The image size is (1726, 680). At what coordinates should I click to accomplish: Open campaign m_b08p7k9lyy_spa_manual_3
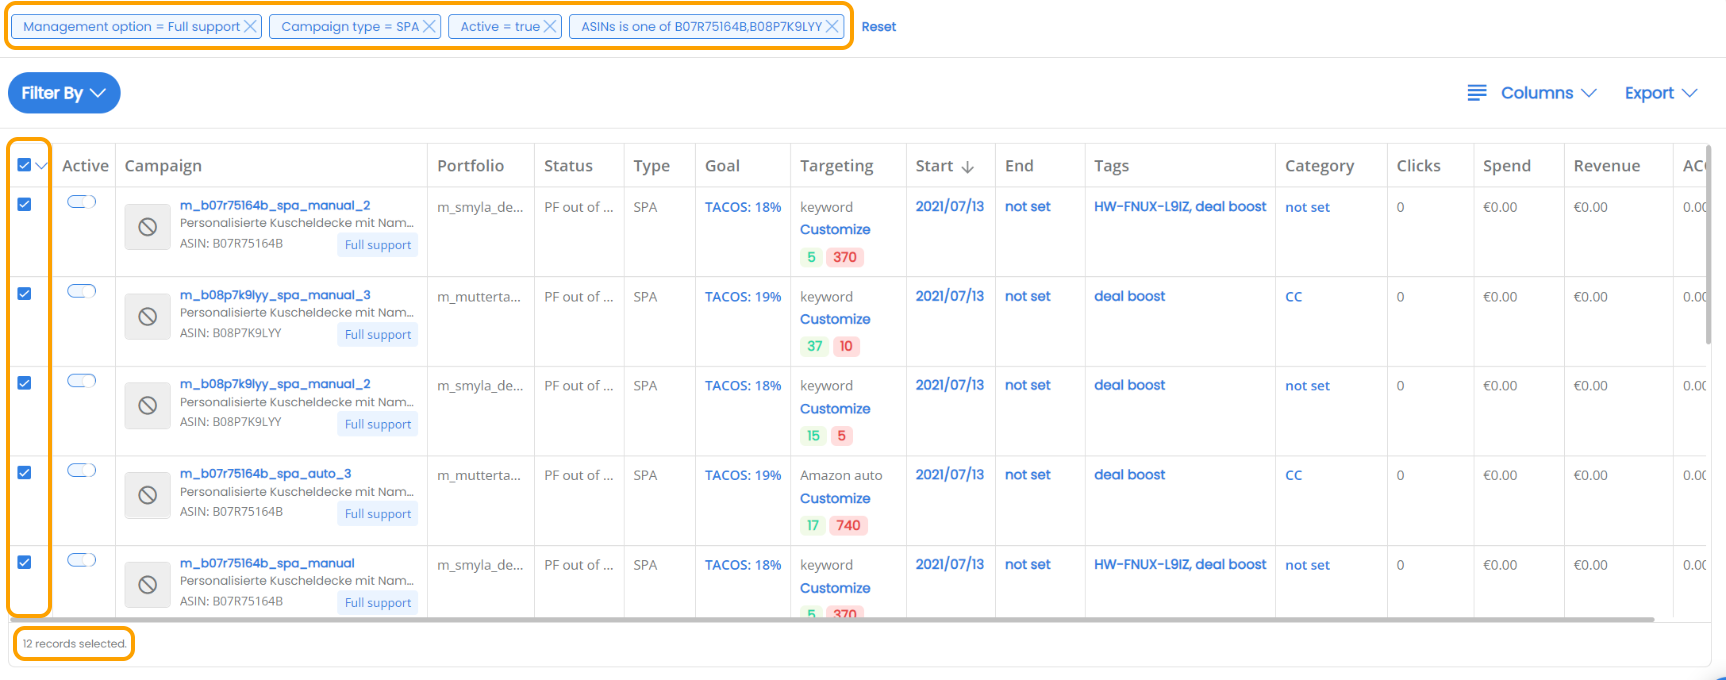[275, 295]
